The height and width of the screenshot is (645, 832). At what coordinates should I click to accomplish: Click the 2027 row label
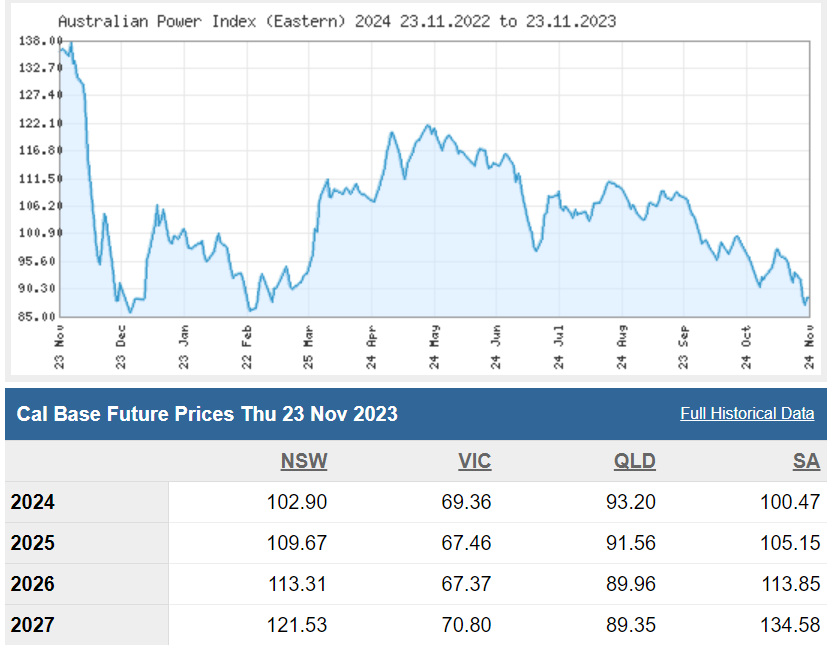(x=33, y=625)
